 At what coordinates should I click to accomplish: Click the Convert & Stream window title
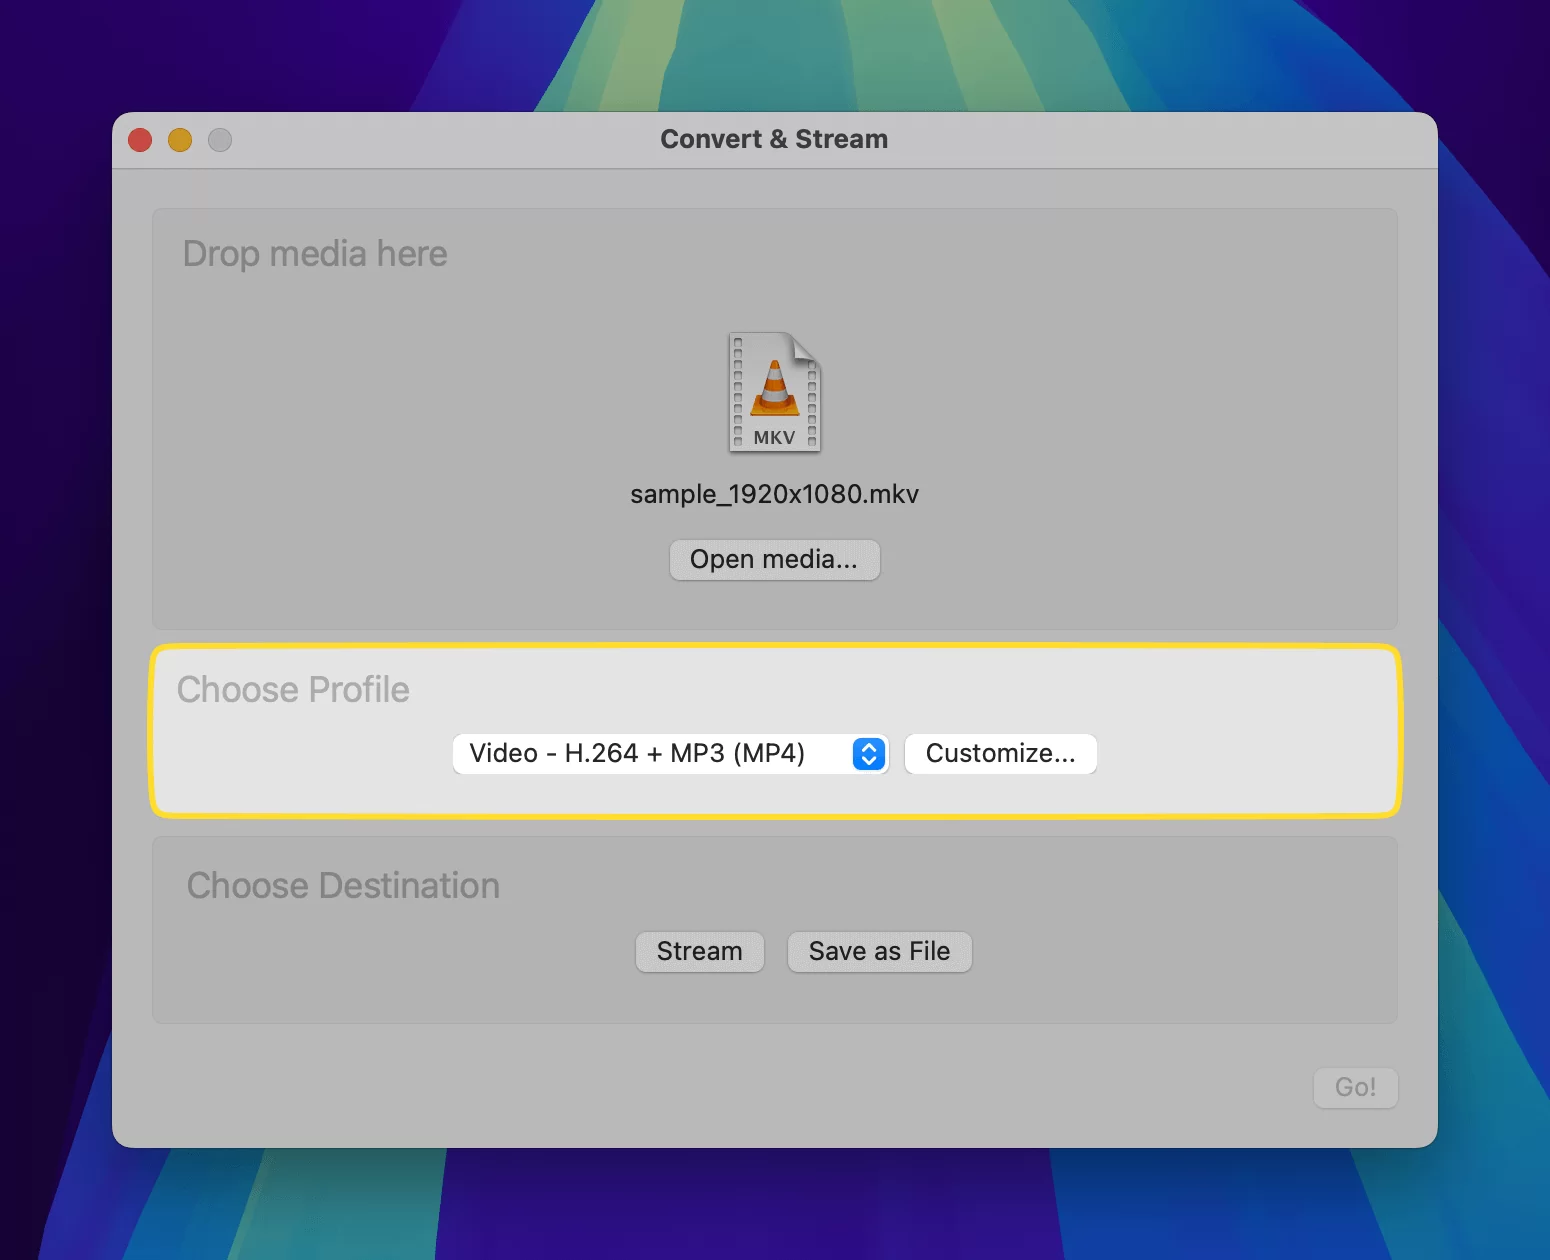click(x=774, y=139)
